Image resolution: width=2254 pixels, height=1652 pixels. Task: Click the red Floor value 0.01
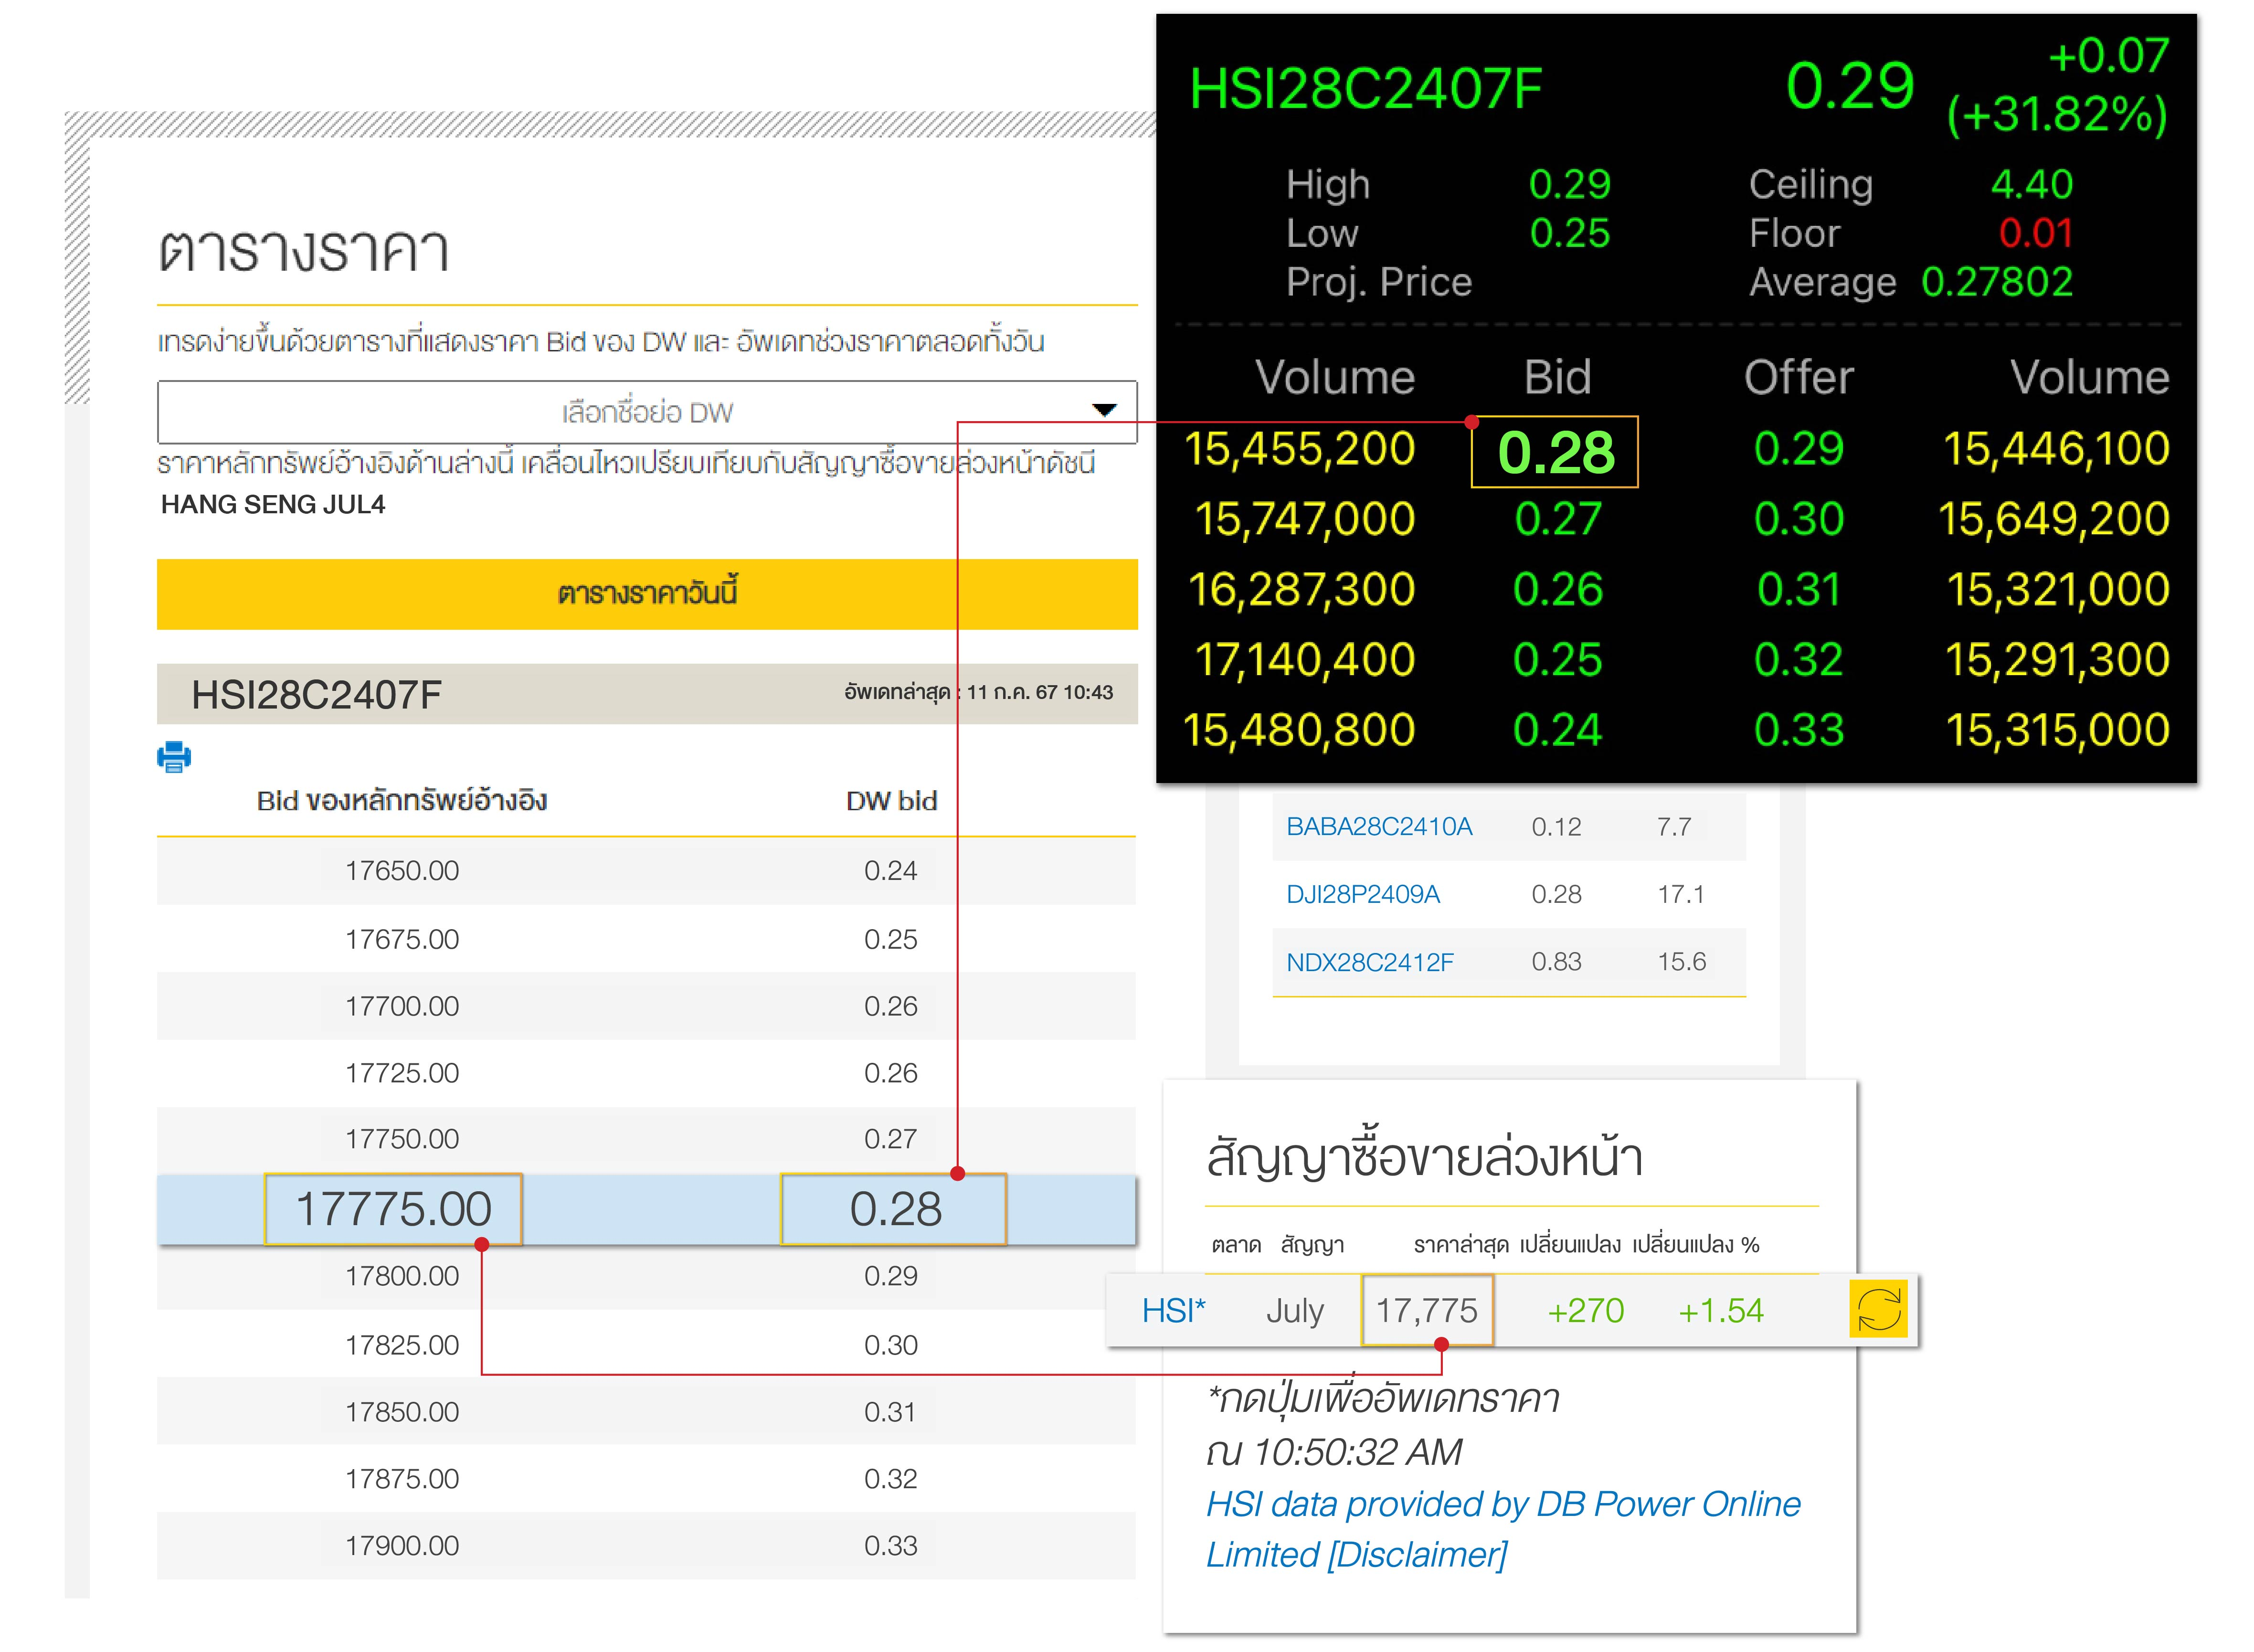(x=2036, y=233)
